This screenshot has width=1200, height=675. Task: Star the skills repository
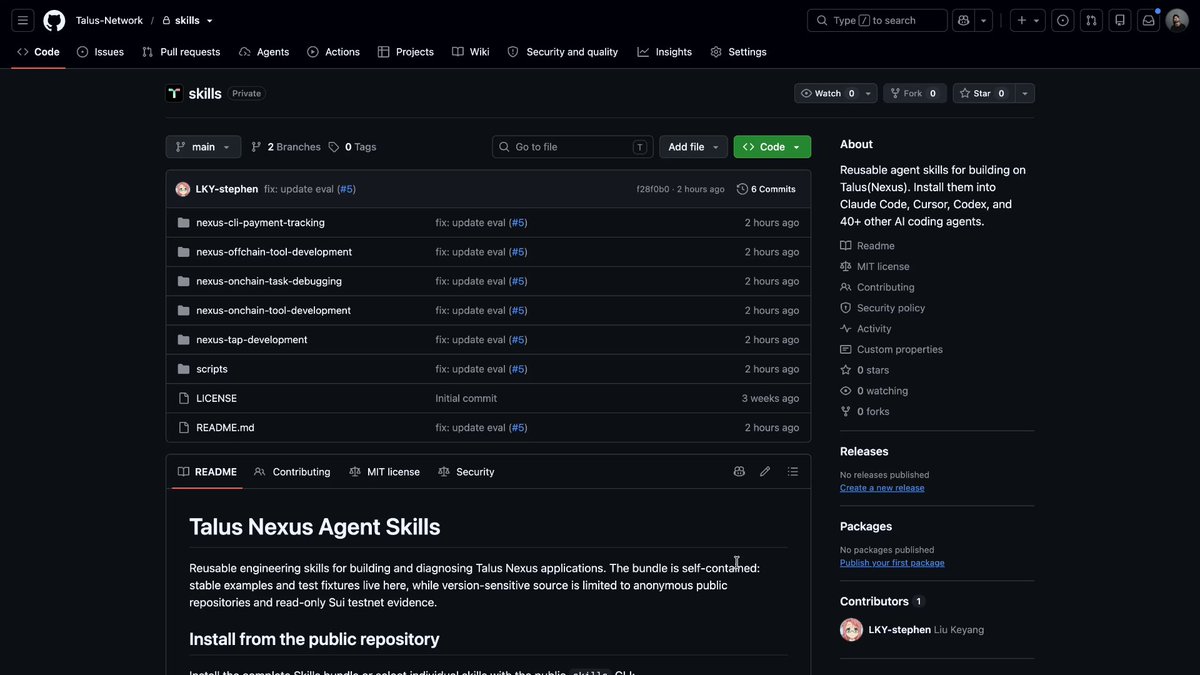pos(983,93)
